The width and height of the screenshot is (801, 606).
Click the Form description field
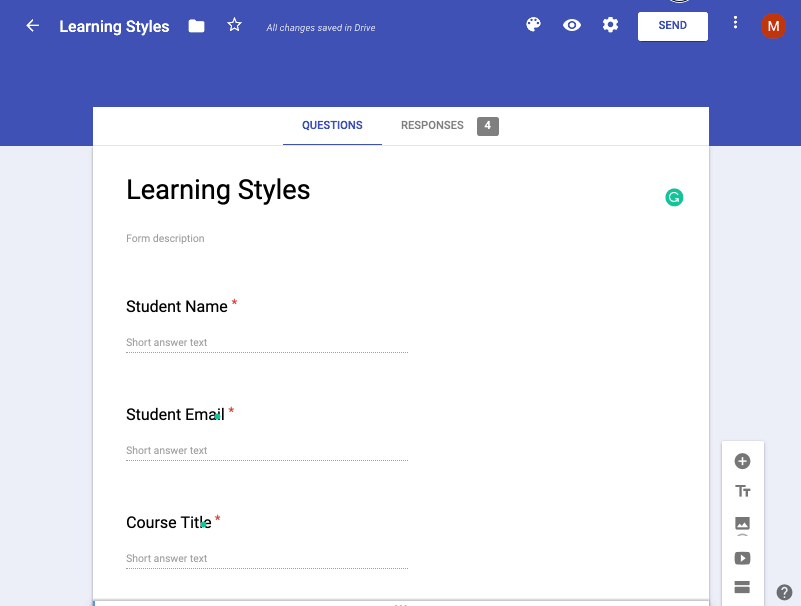coord(165,239)
